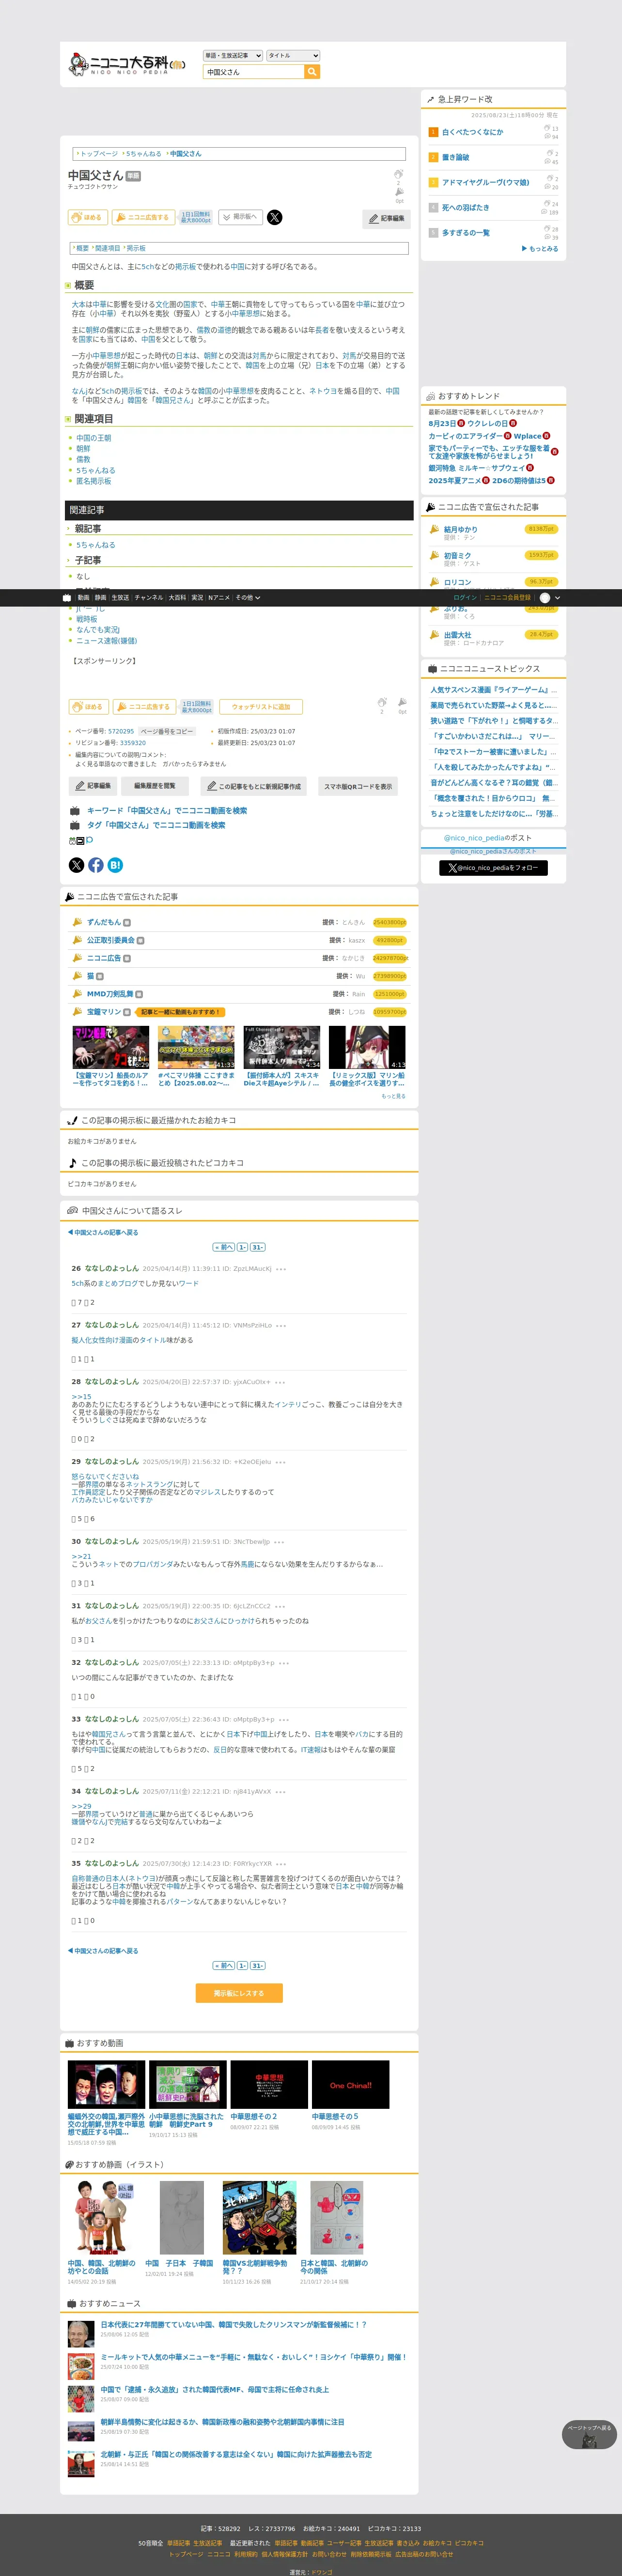Click ページ番号をコピー button
This screenshot has height=2576, width=622.
point(166,731)
